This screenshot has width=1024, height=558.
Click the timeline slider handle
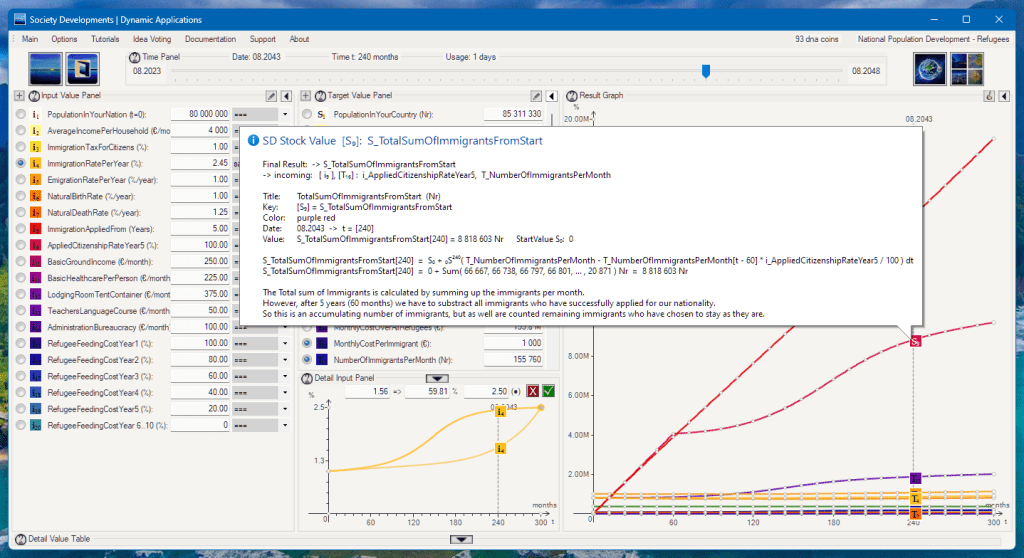[706, 71]
